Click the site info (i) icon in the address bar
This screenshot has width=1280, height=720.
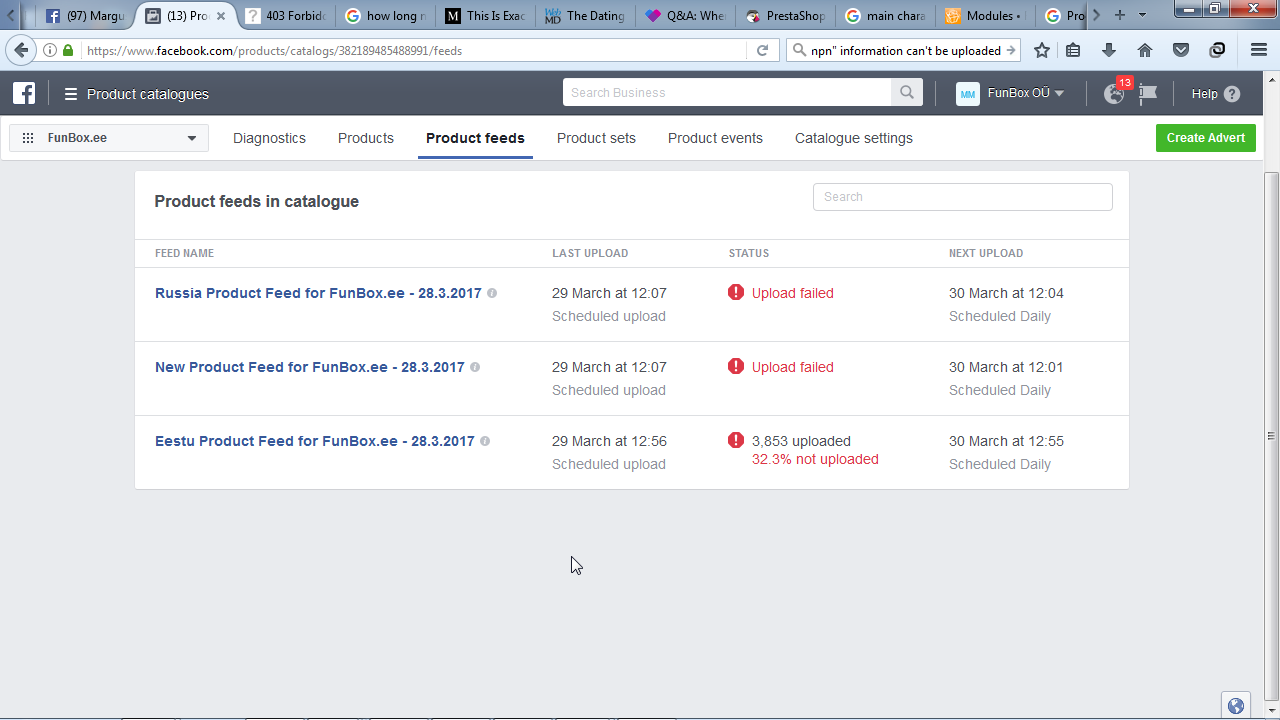[50, 50]
